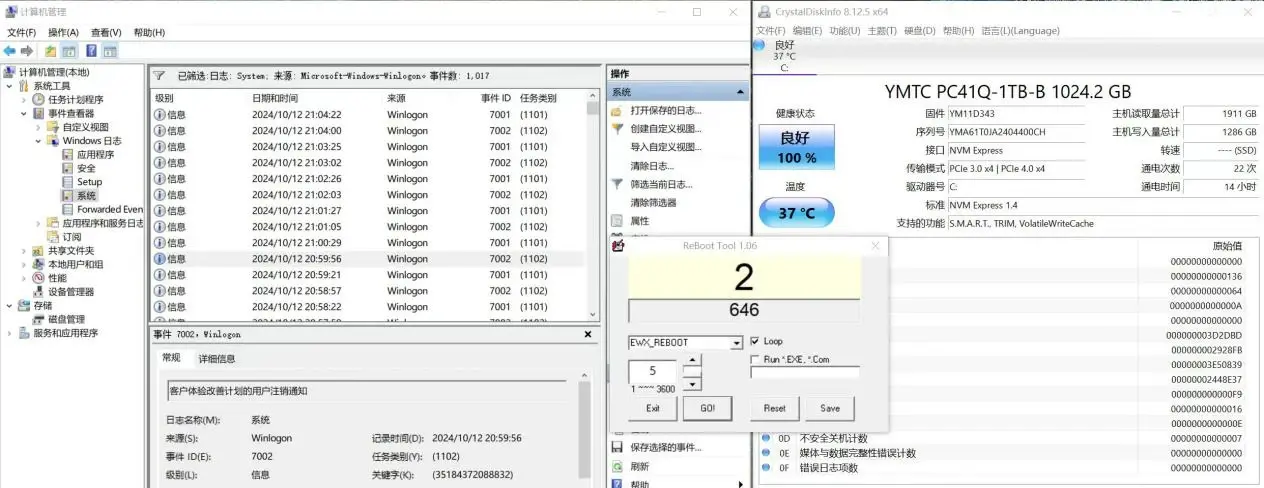Click 导入自定义视图 in the Actions pane
This screenshot has height=488, width=1264.
(666, 147)
